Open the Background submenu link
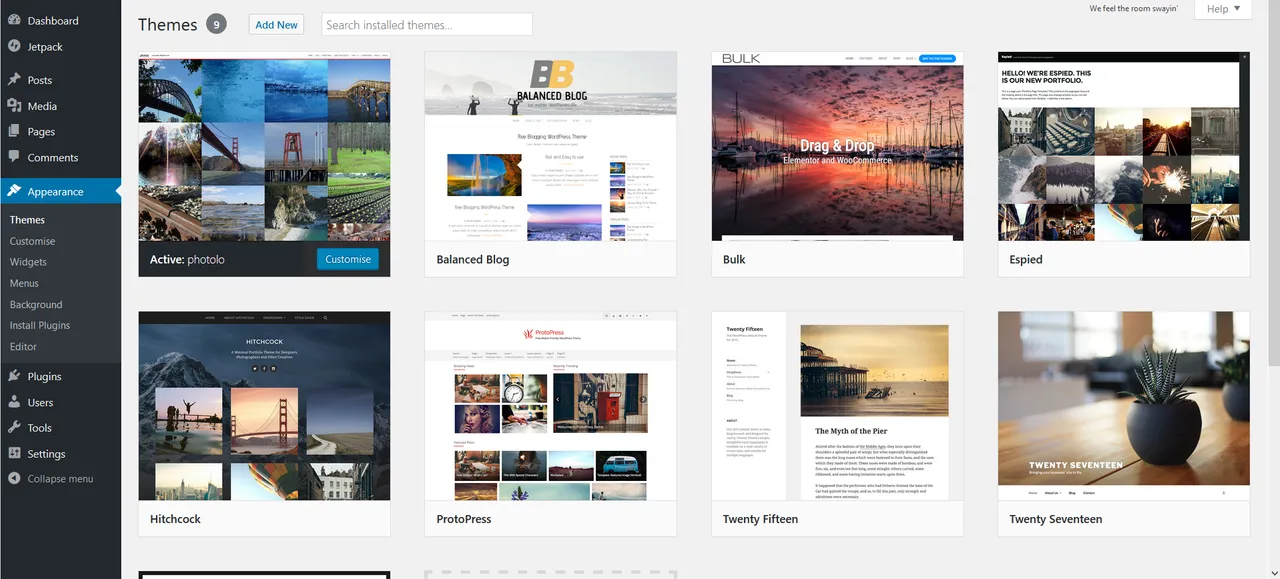1280x579 pixels. click(x=36, y=305)
